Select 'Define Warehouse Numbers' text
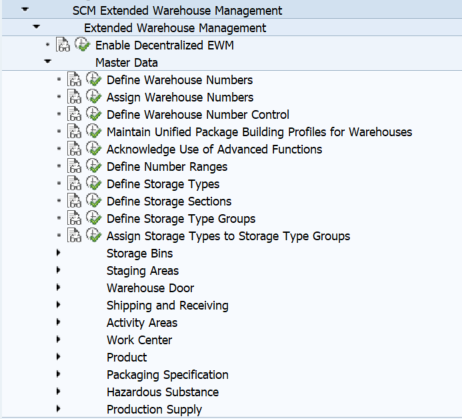The height and width of the screenshot is (419, 462). [180, 80]
